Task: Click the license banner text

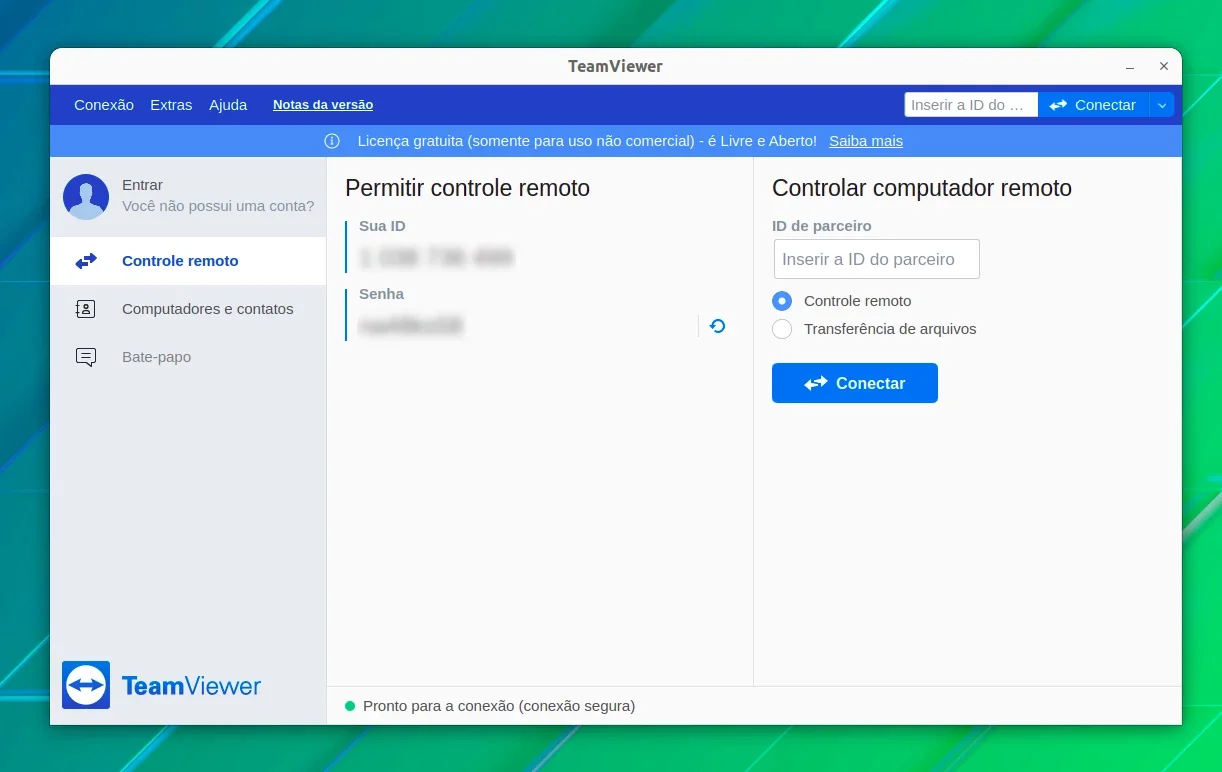Action: pyautogui.click(x=587, y=141)
